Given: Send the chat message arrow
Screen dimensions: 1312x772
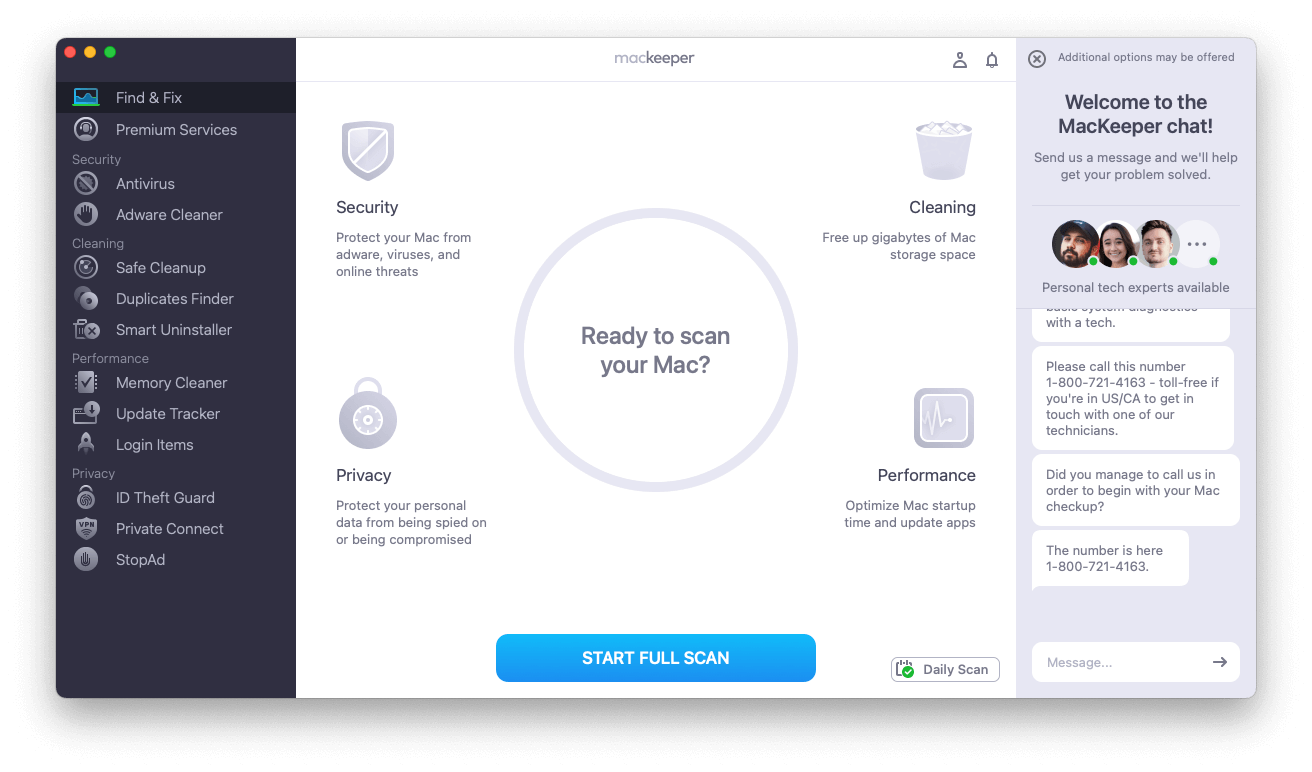Looking at the screenshot, I should point(1220,662).
